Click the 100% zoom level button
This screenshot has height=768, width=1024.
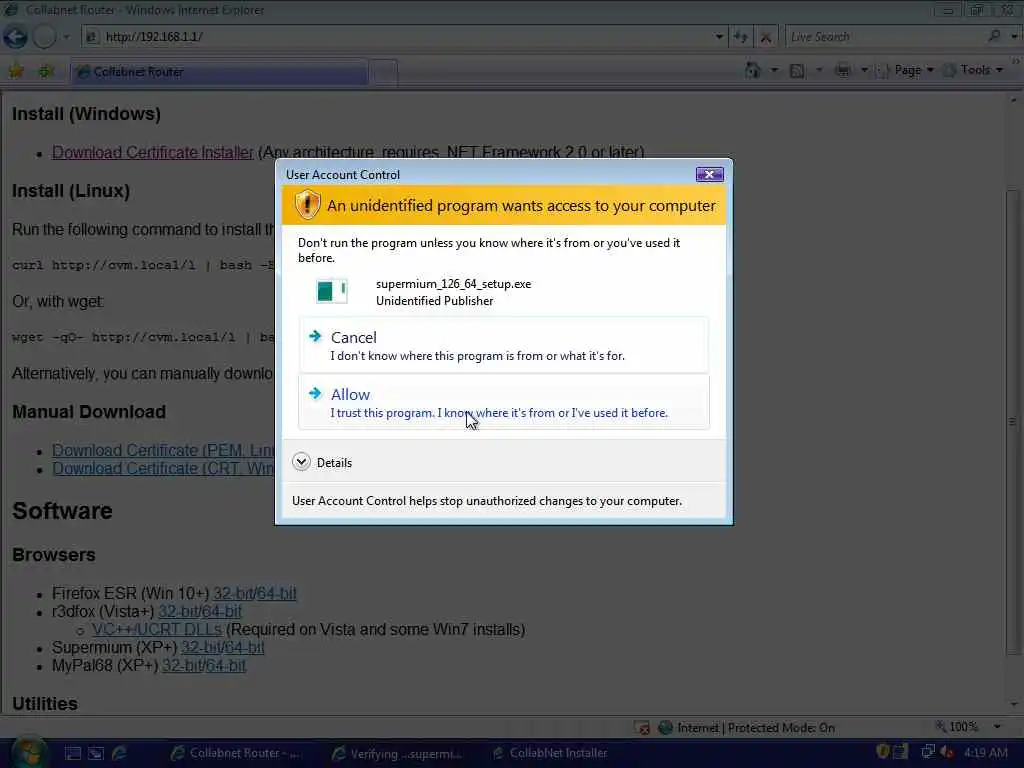(957, 727)
